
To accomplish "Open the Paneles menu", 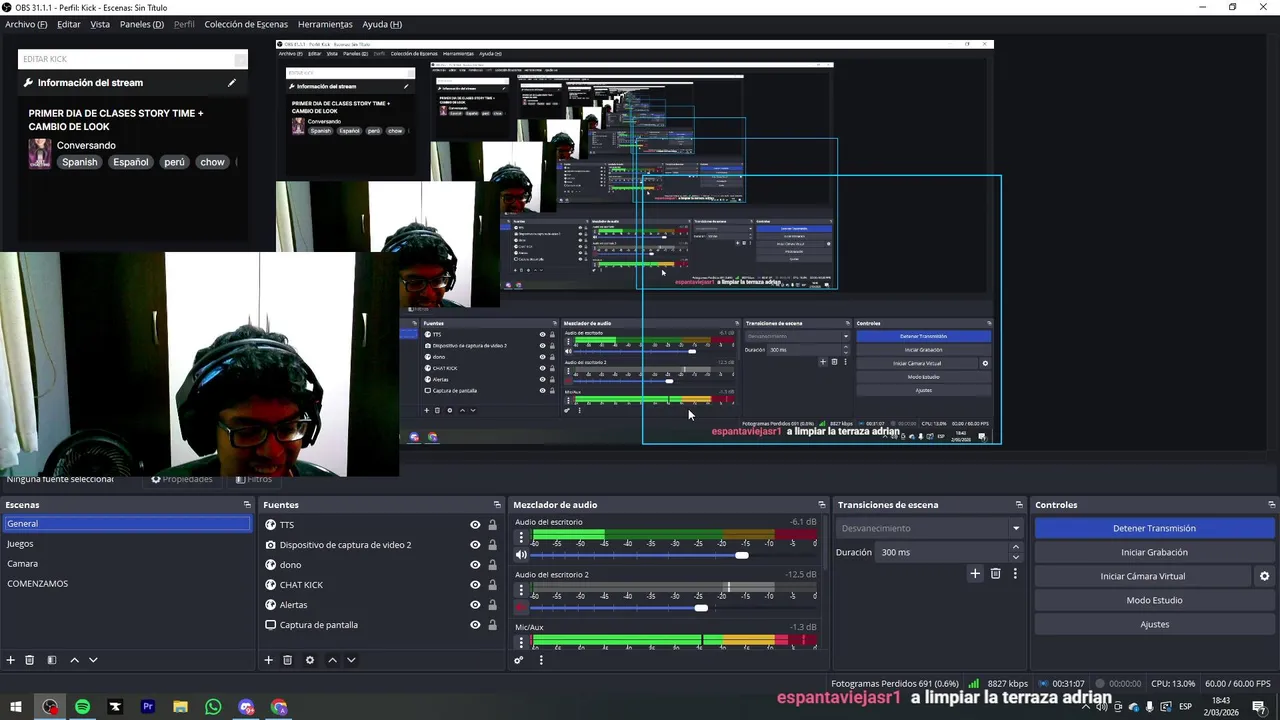I will [x=142, y=24].
